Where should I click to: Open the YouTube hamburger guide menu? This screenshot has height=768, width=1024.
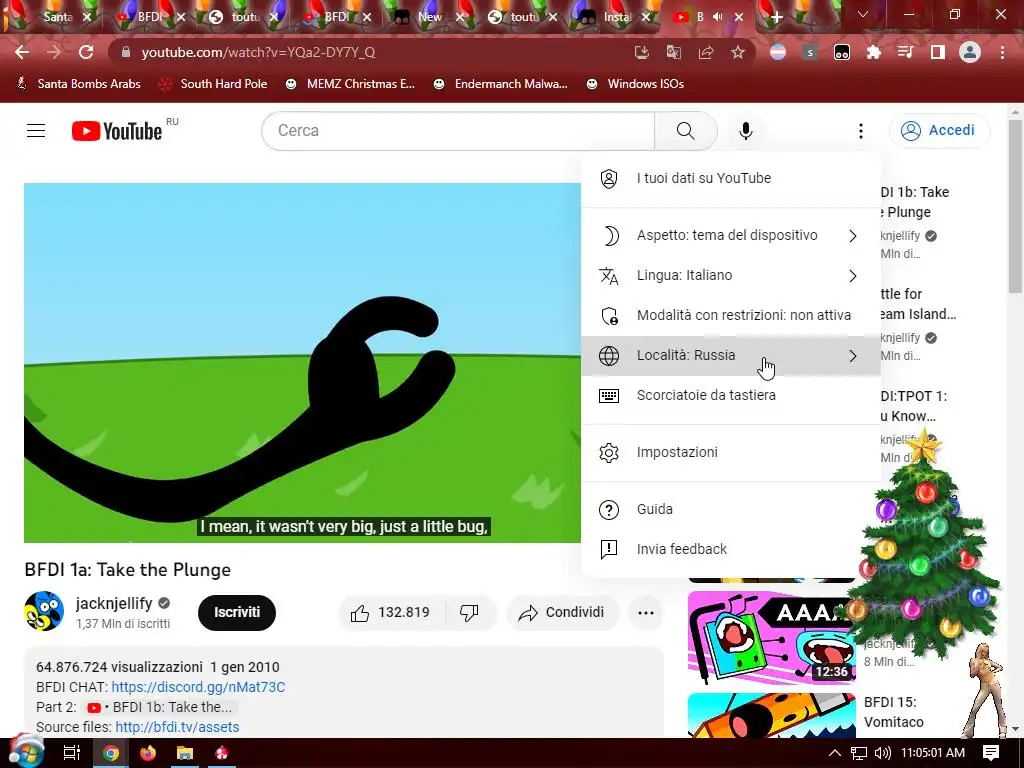[x=36, y=131]
